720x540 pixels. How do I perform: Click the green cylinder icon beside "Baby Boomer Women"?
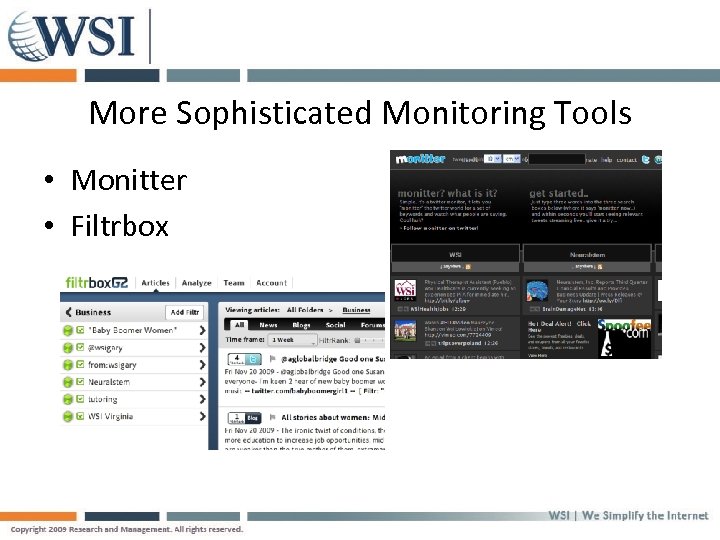[x=68, y=330]
